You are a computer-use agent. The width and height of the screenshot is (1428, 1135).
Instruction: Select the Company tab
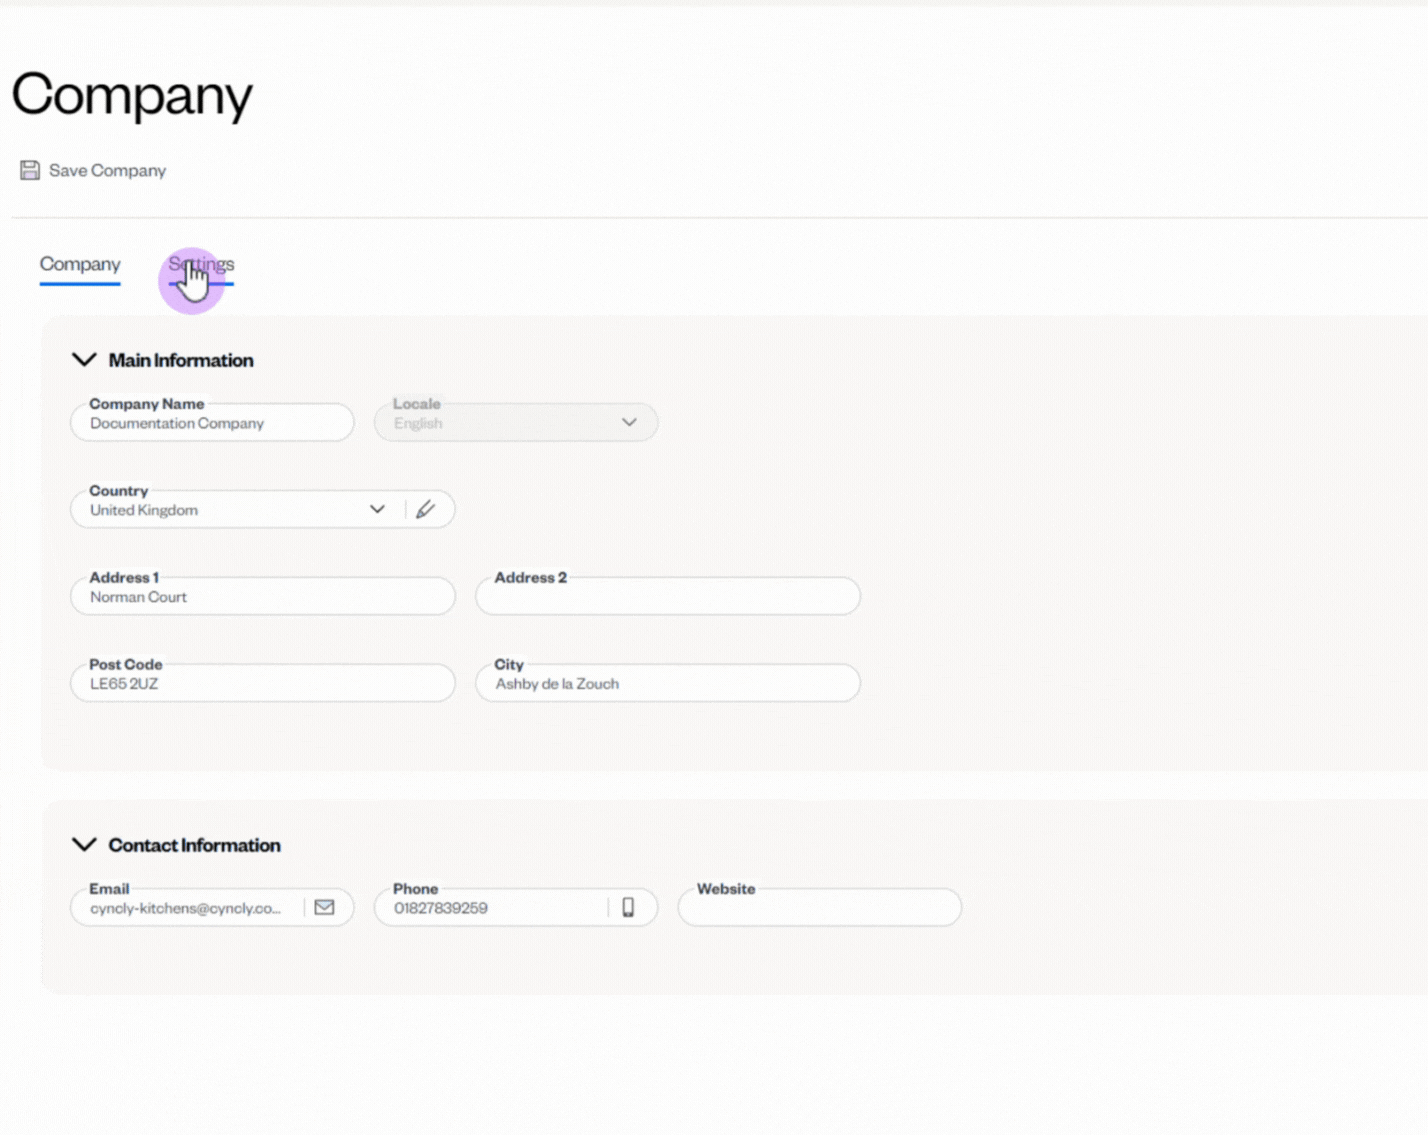tap(79, 264)
